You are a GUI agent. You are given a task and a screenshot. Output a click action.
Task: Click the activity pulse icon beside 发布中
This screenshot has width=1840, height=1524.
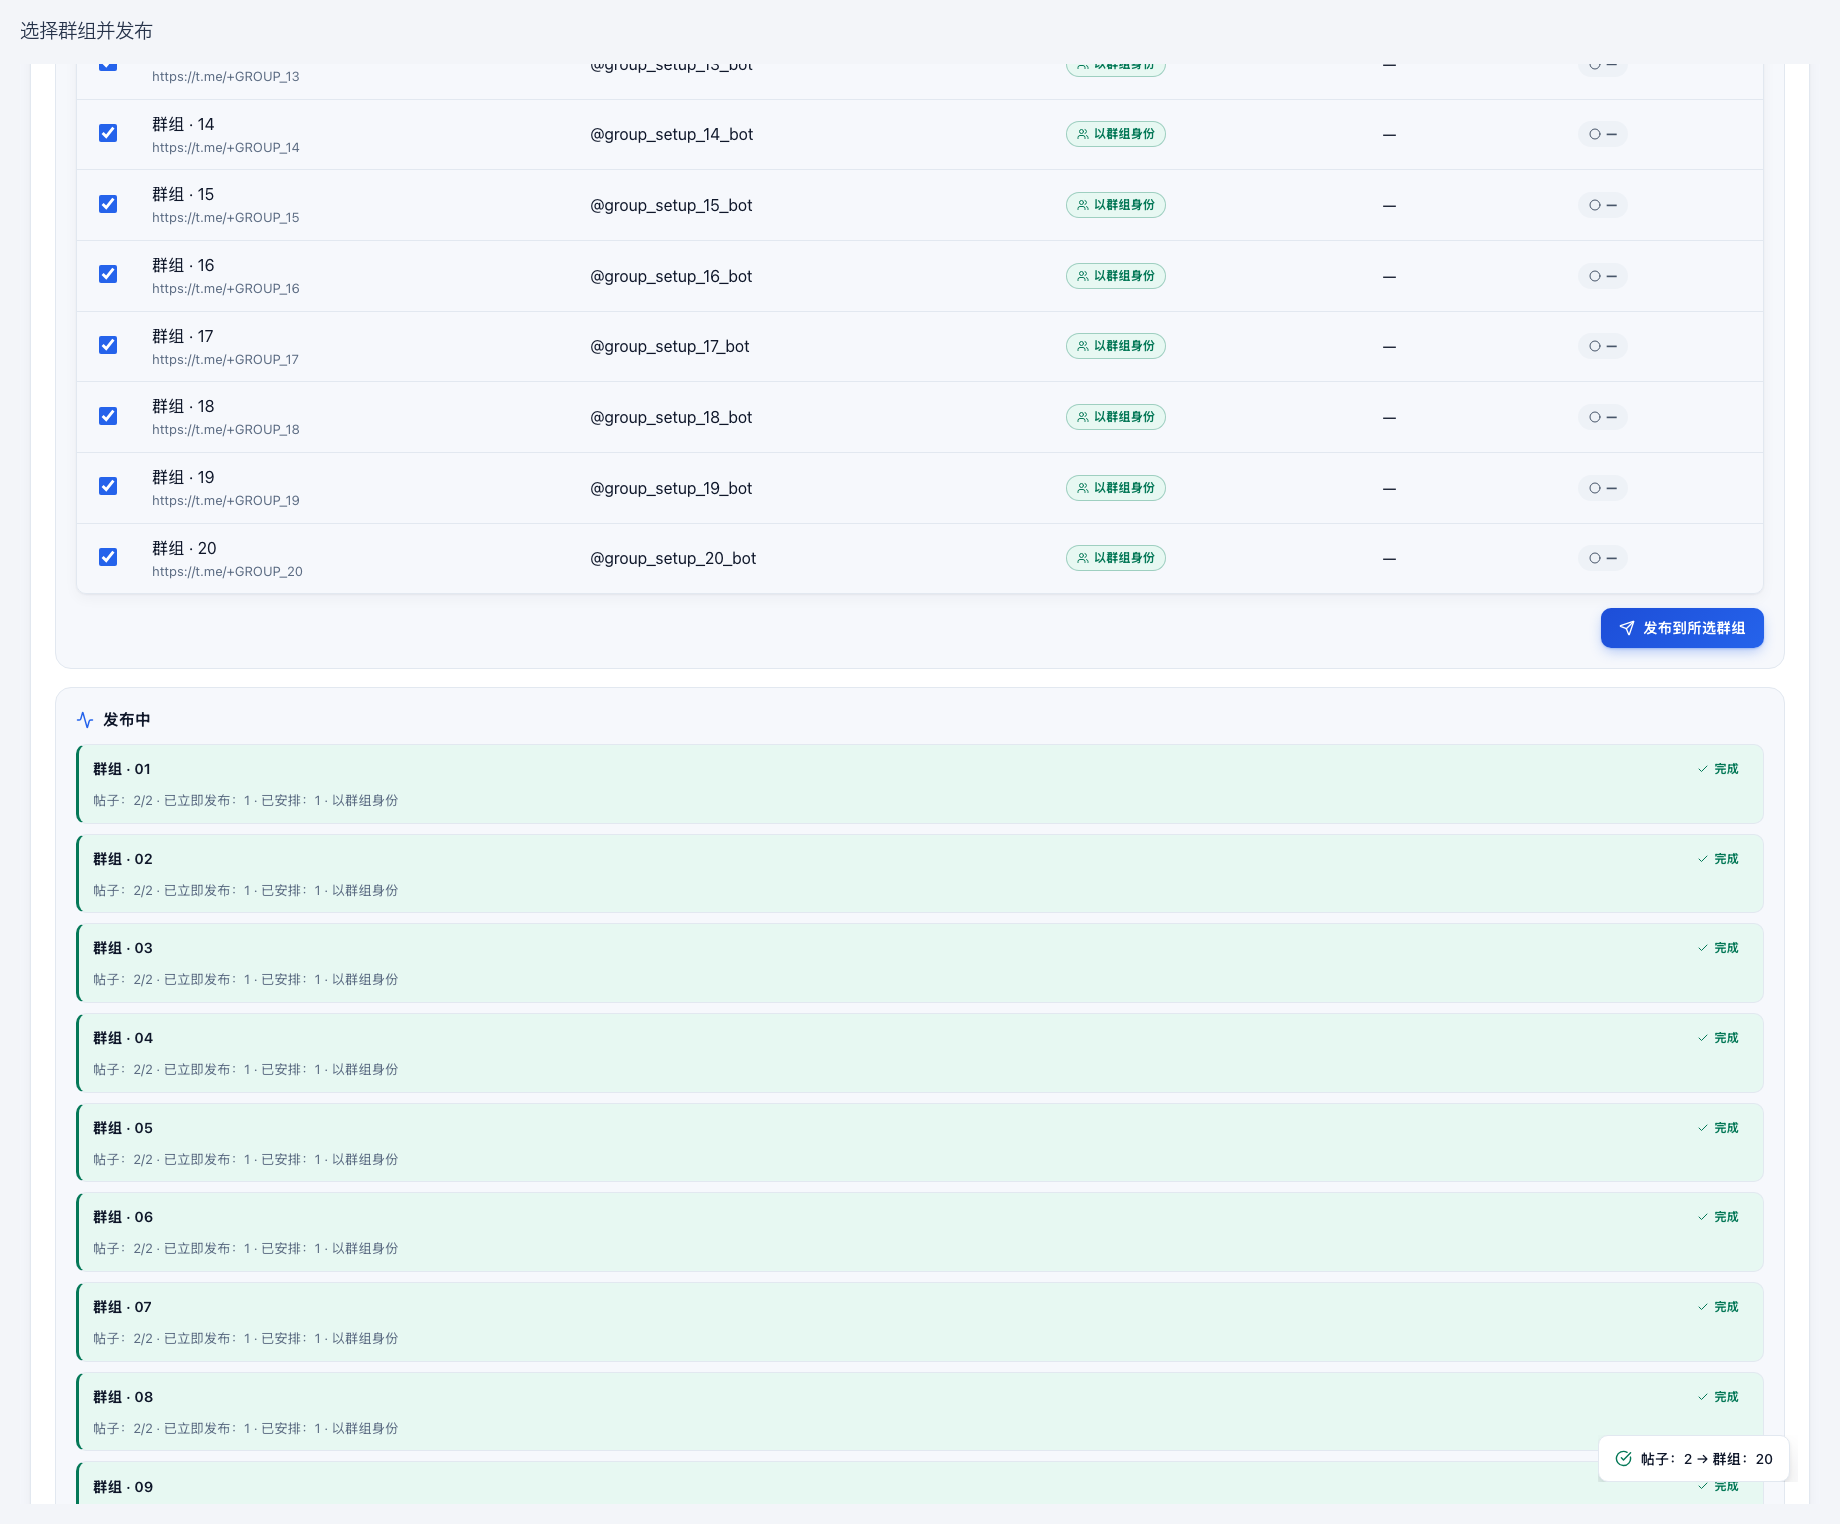click(x=85, y=720)
